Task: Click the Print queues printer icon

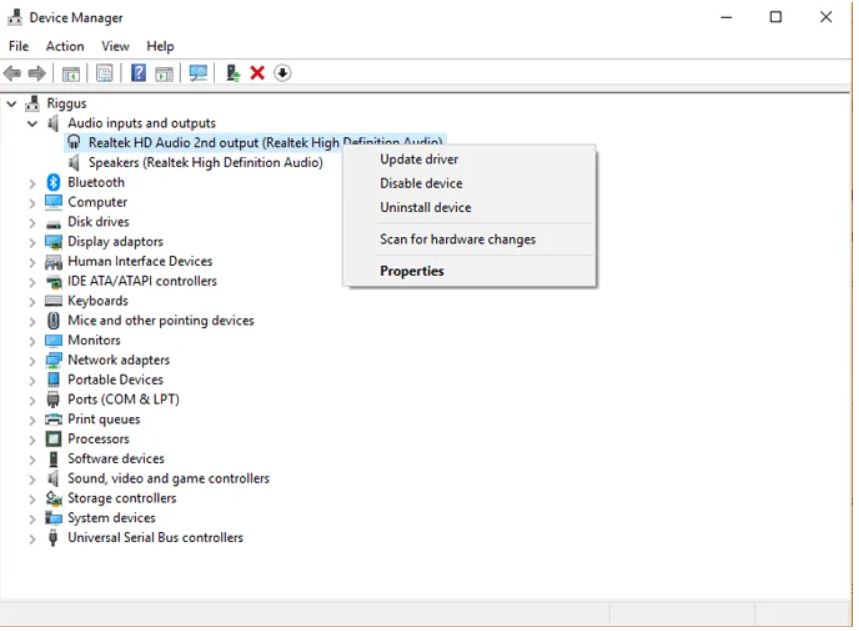Action: point(53,419)
